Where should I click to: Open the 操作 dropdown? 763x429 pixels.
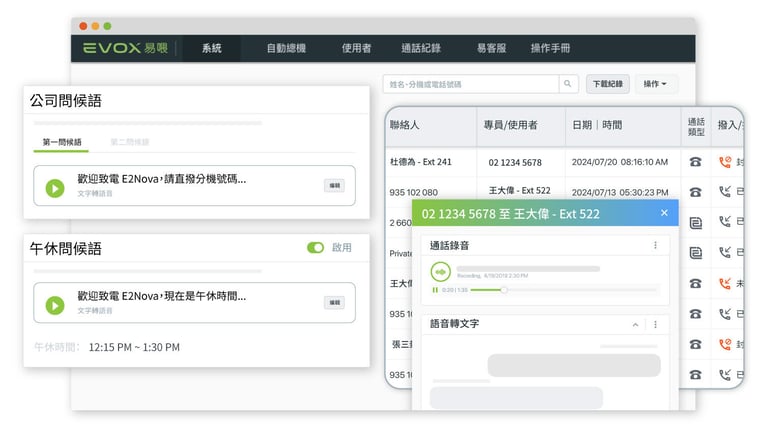point(654,84)
